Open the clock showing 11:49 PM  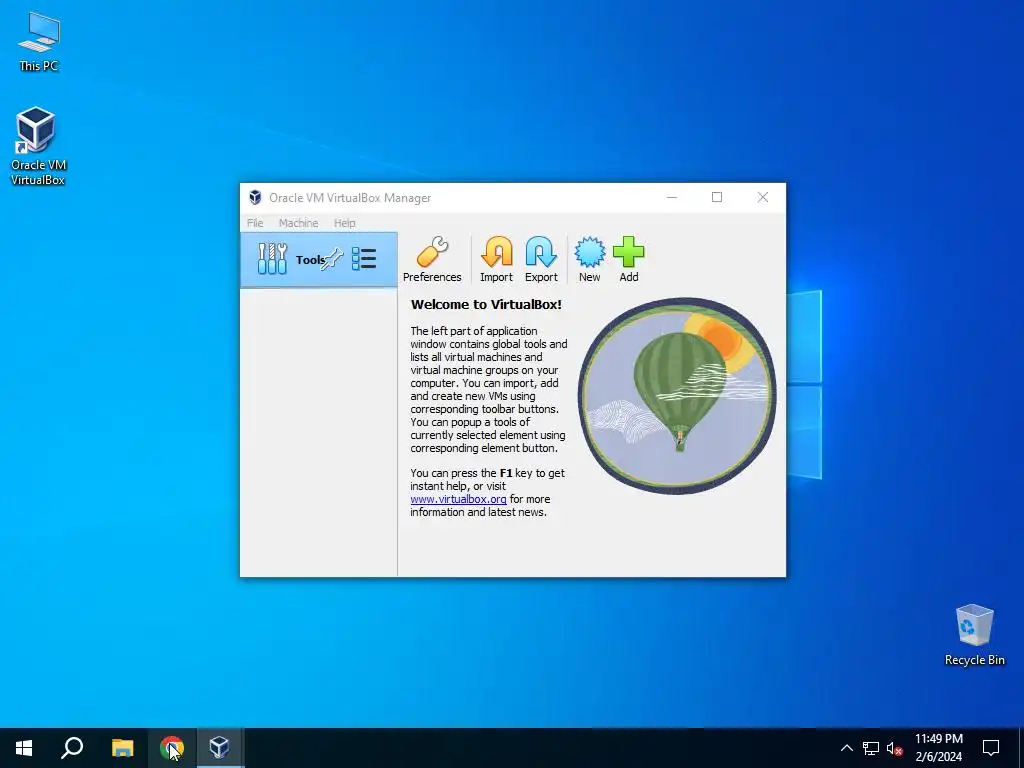point(938,748)
